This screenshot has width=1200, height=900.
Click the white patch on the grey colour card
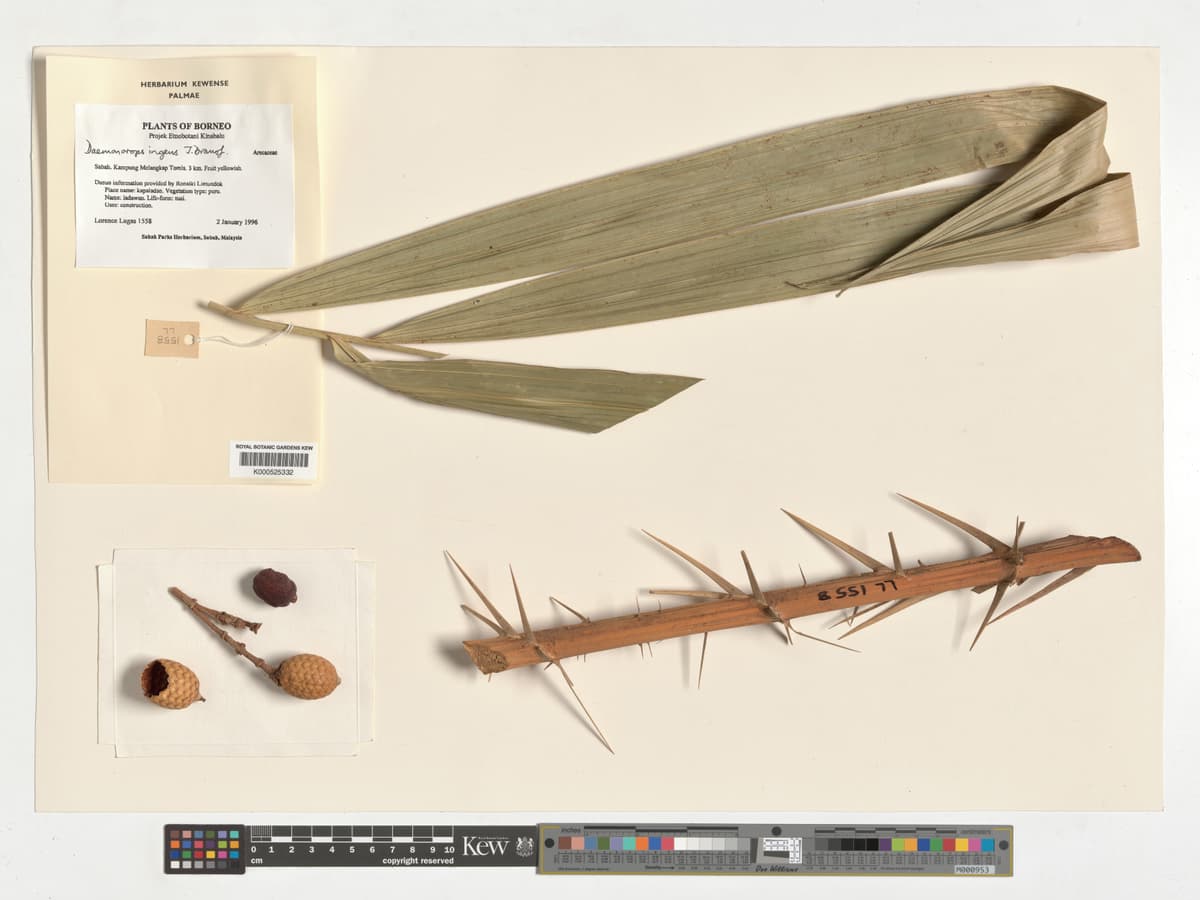pyautogui.click(x=681, y=844)
